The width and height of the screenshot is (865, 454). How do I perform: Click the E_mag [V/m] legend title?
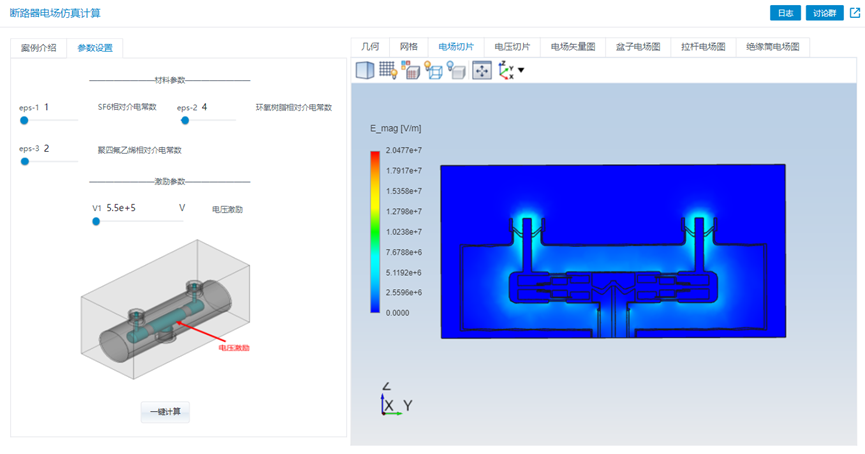tap(396, 129)
